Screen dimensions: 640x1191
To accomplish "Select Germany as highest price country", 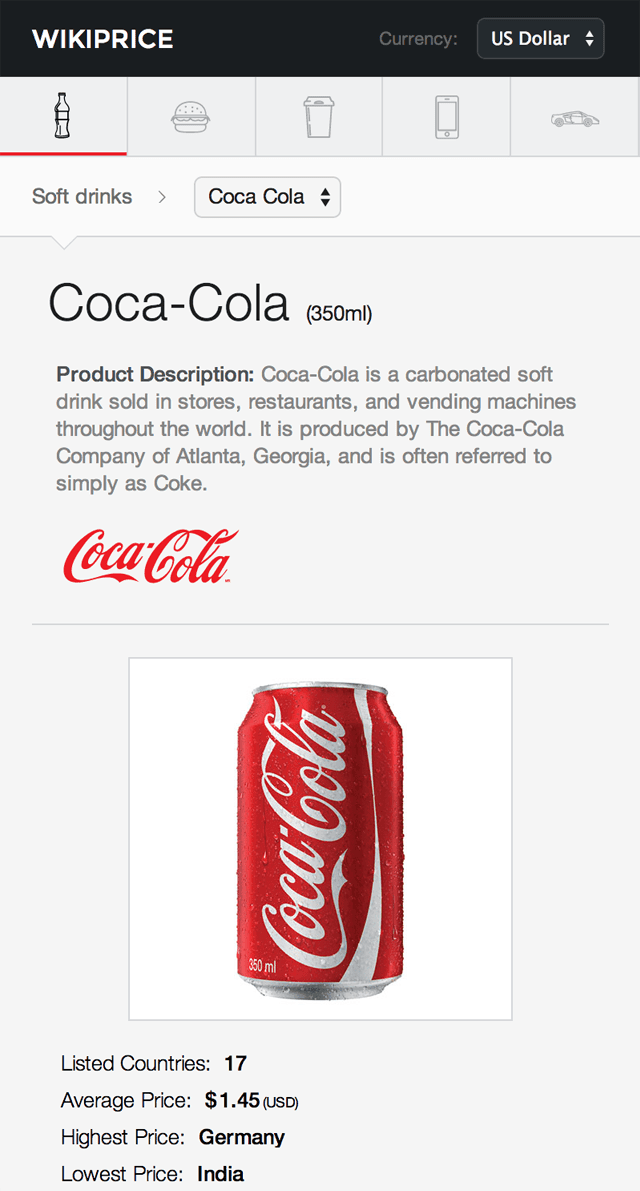I will tap(242, 1137).
